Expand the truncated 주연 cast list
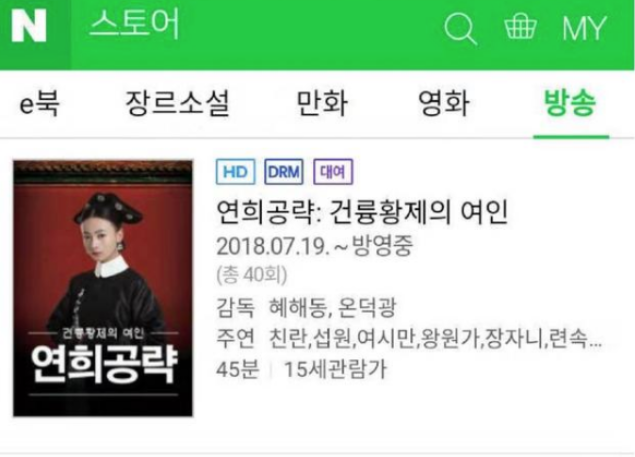This screenshot has height=457, width=635. click(x=435, y=338)
